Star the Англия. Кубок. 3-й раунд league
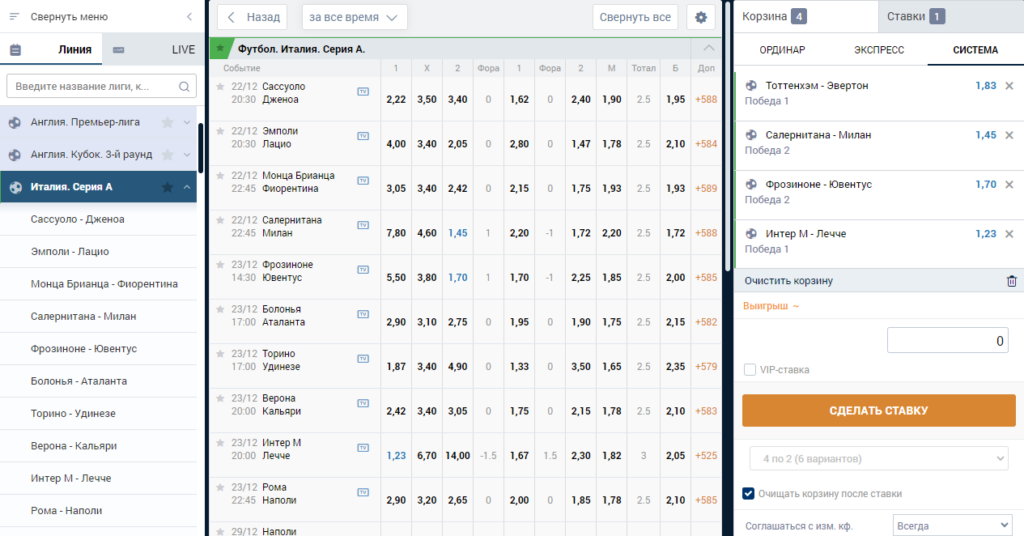The height and width of the screenshot is (536, 1024). coord(167,155)
